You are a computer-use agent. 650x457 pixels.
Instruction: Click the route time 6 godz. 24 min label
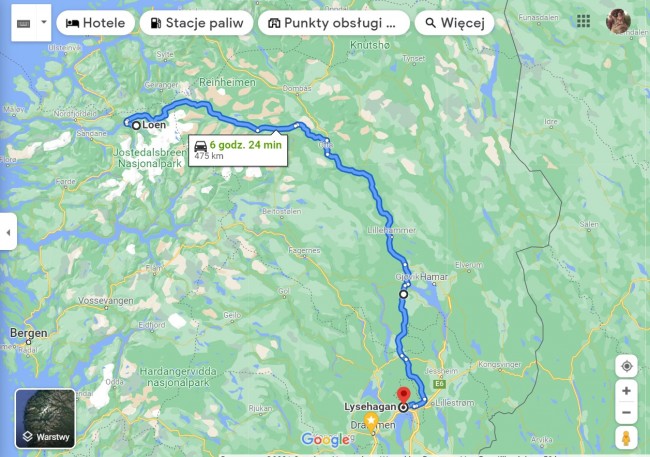click(x=245, y=145)
